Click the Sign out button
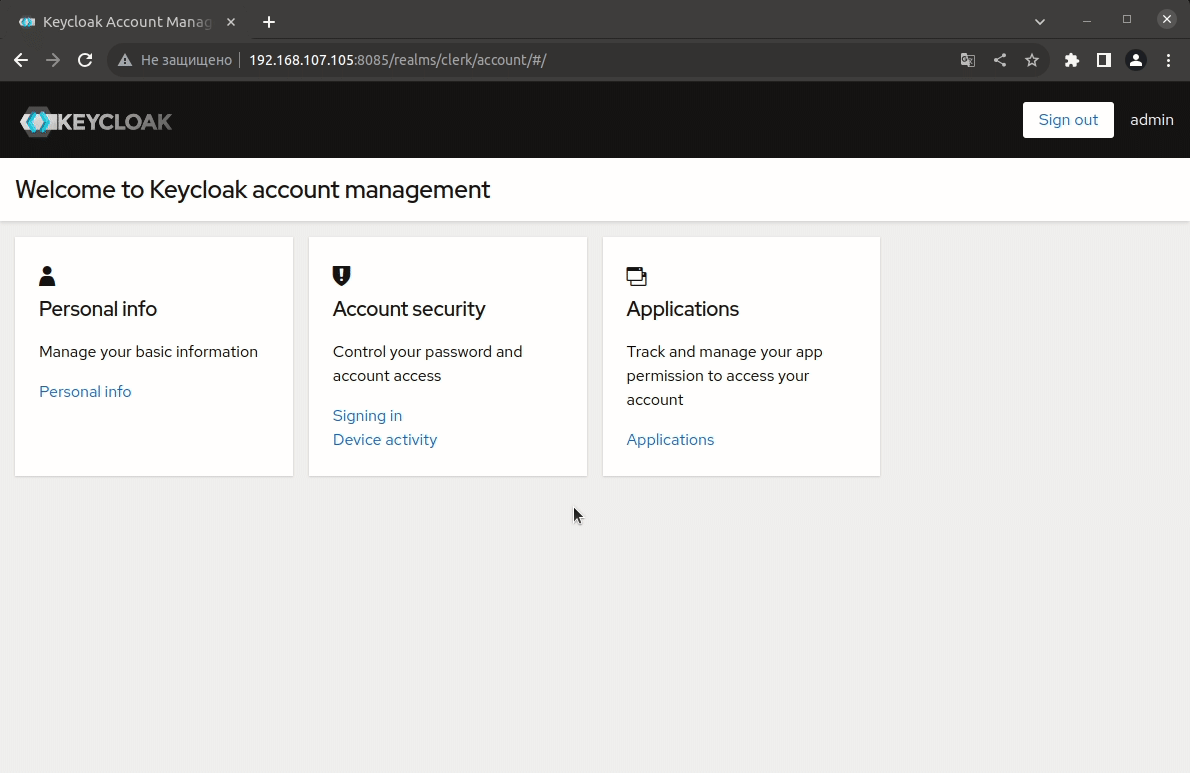Viewport: 1190px width, 773px height. coord(1068,120)
